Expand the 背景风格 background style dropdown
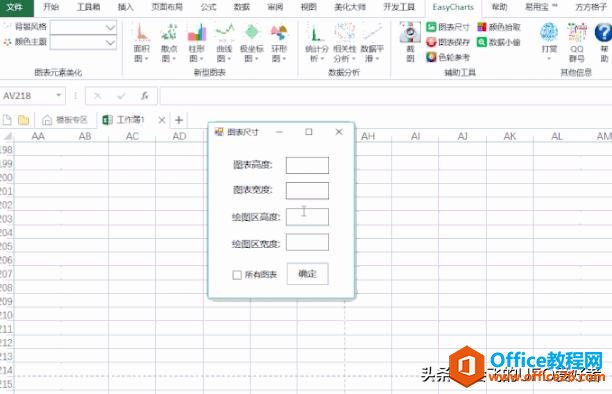 (110, 28)
